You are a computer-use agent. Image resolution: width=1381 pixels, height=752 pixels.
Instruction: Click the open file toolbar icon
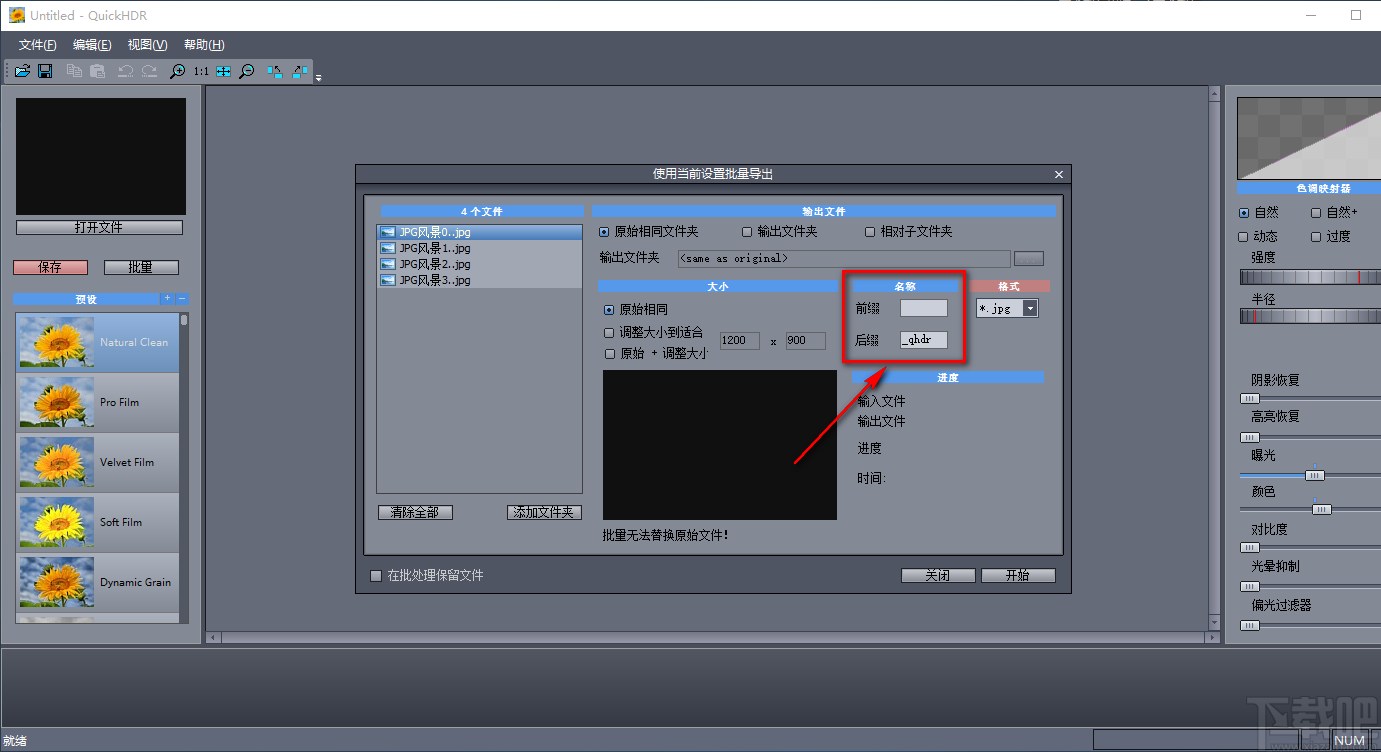coord(22,71)
